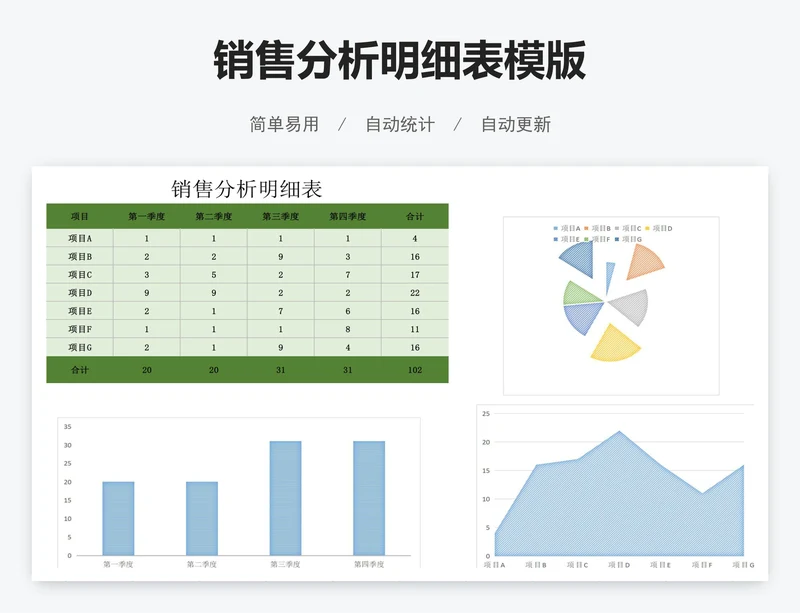The width and height of the screenshot is (800, 613).
Task: Click the 项目G row label
Action: point(80,348)
